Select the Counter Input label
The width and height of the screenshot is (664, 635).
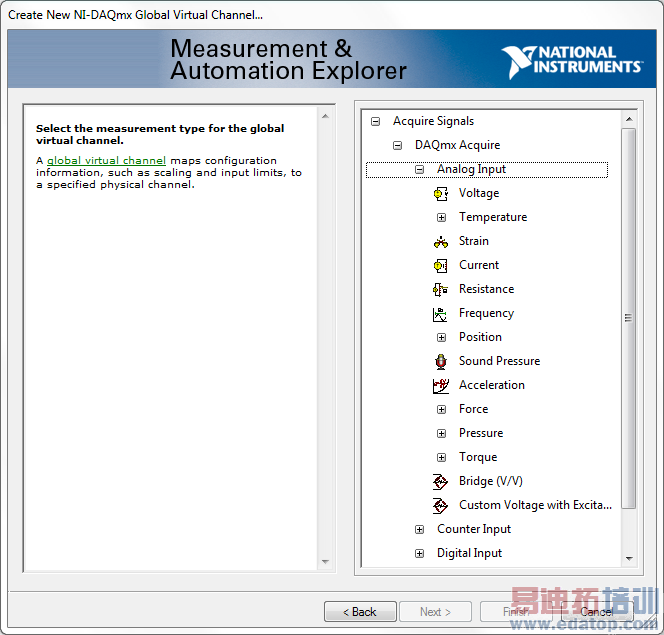click(x=474, y=529)
